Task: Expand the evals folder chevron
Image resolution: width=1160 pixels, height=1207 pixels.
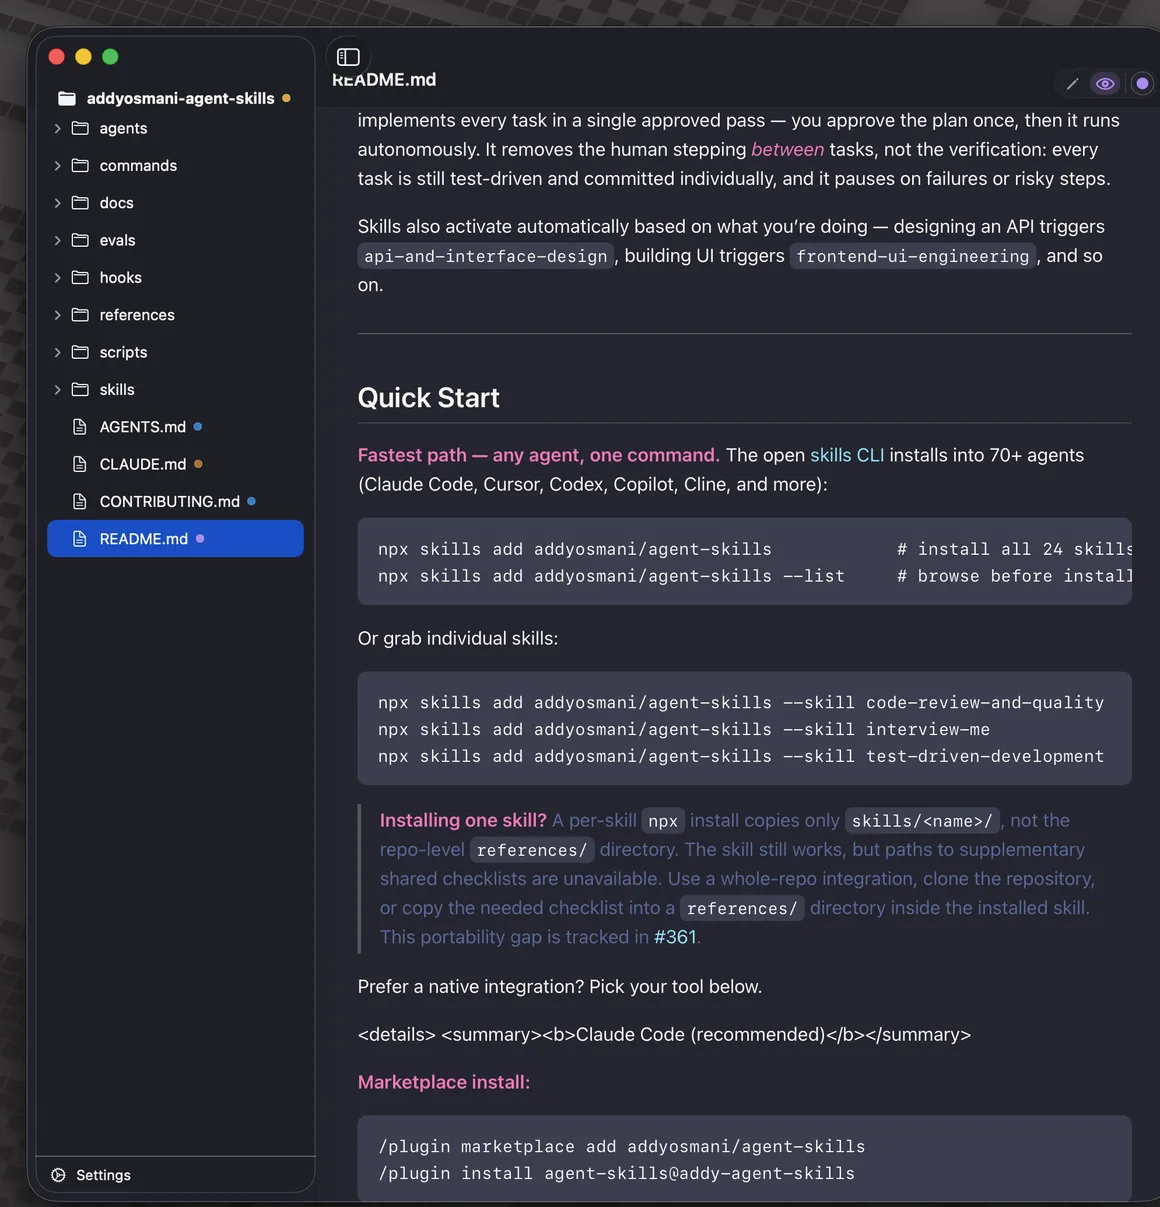Action: coord(57,240)
